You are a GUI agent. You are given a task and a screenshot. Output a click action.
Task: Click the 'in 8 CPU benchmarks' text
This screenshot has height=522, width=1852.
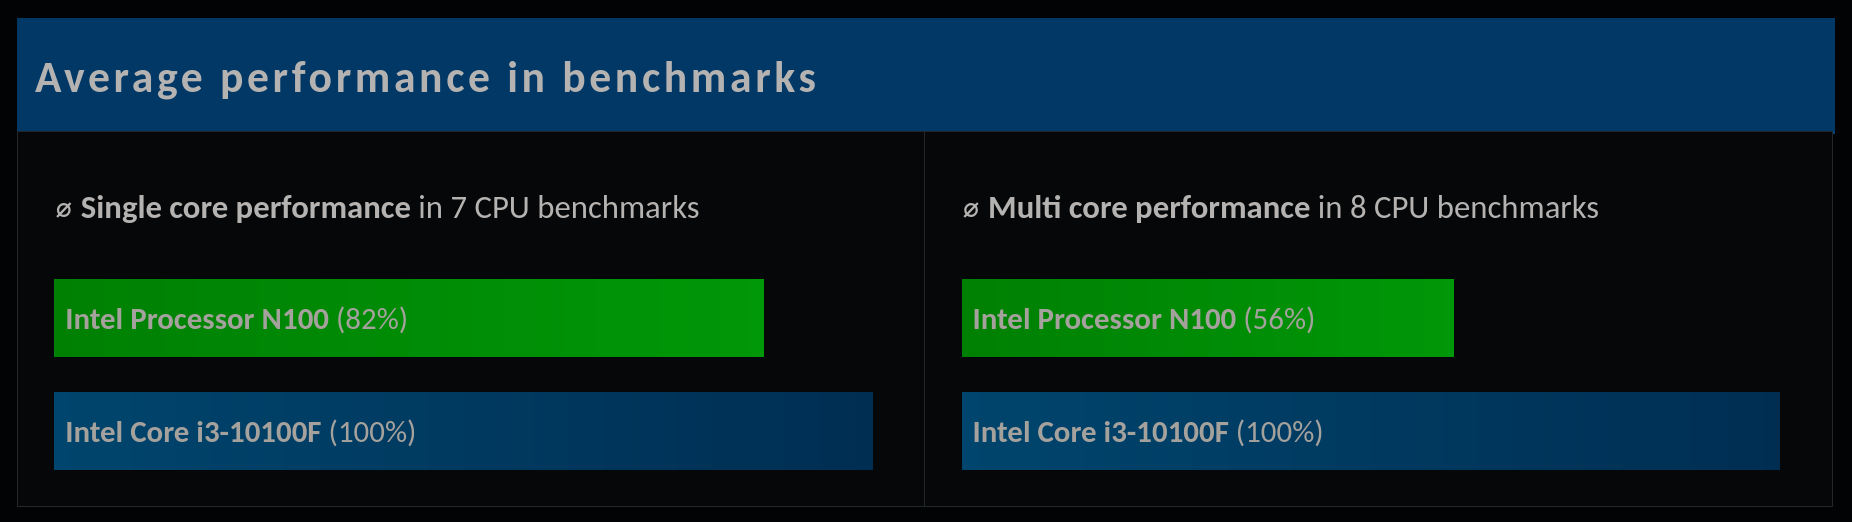(1458, 208)
